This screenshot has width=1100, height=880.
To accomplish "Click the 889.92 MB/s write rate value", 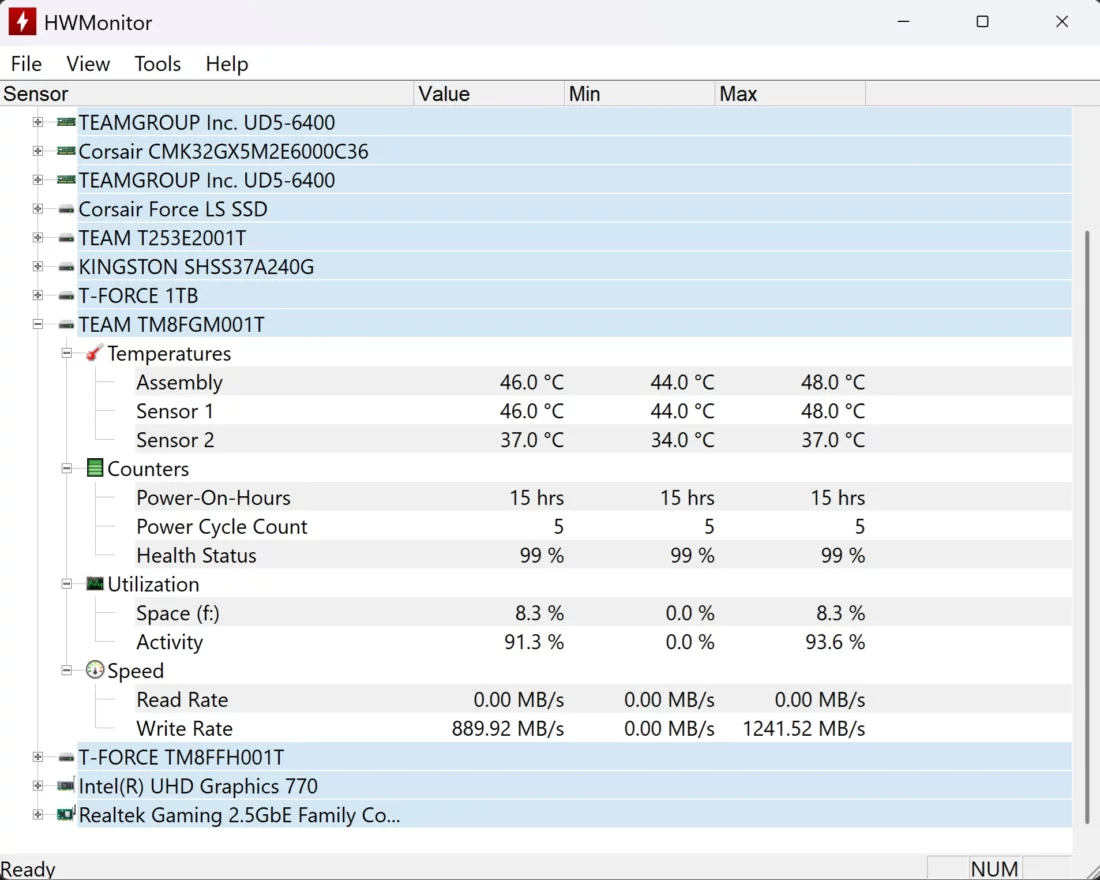I will [508, 728].
